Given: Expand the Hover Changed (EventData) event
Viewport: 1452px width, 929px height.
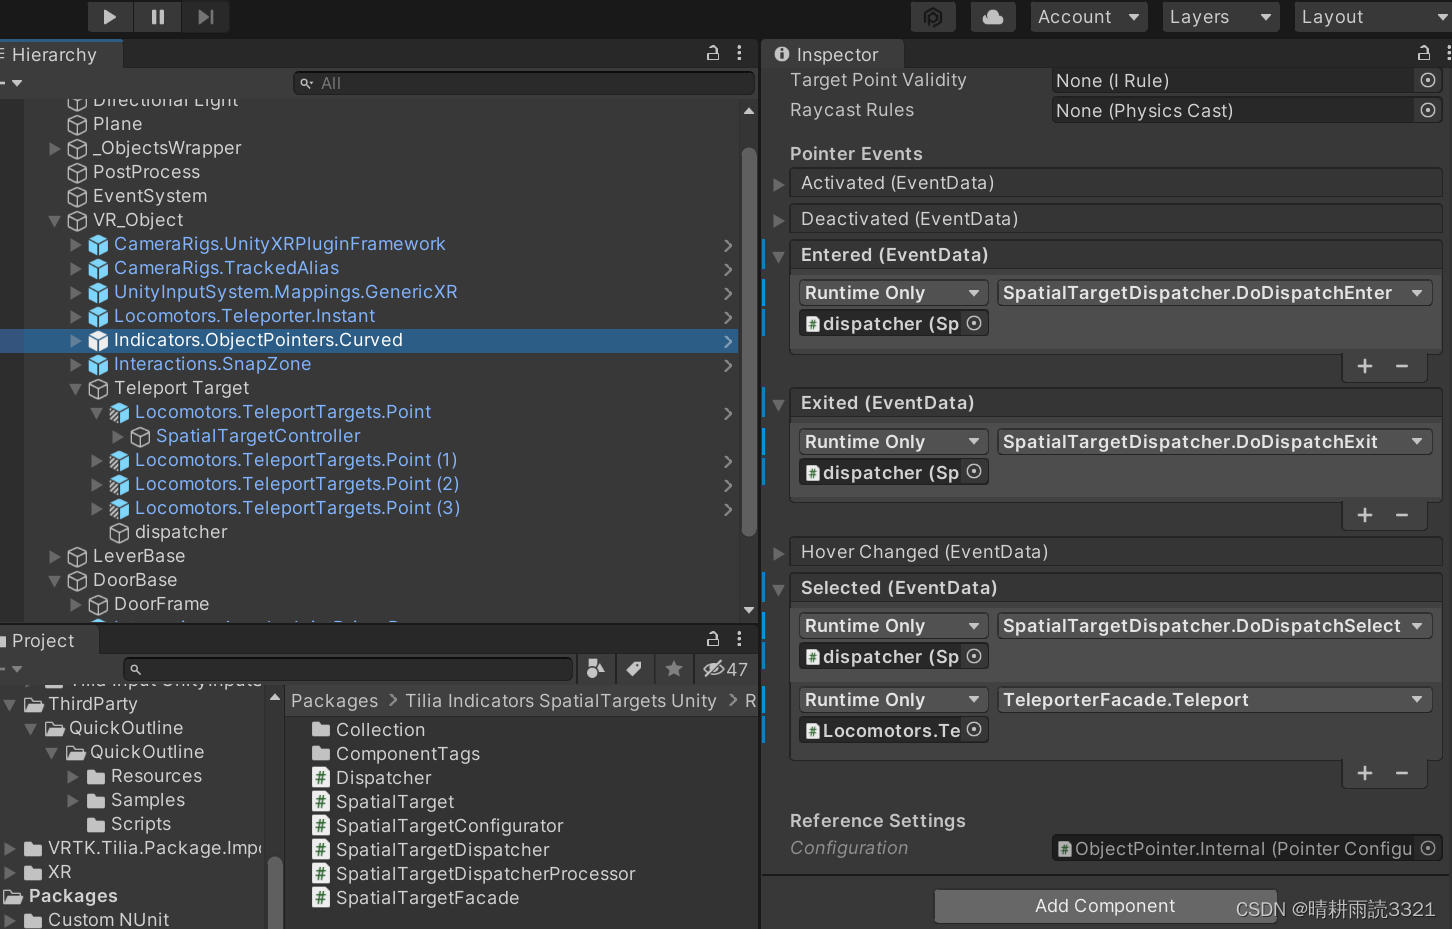Looking at the screenshot, I should point(779,553).
